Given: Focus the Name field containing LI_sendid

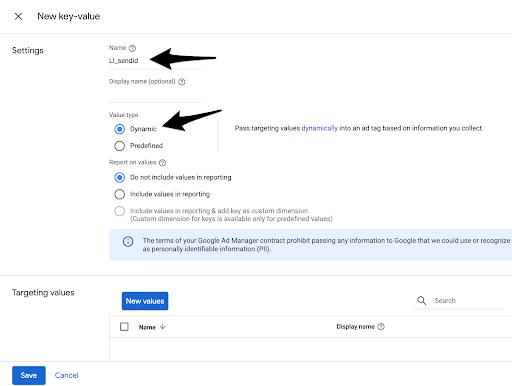Looking at the screenshot, I should 155,61.
